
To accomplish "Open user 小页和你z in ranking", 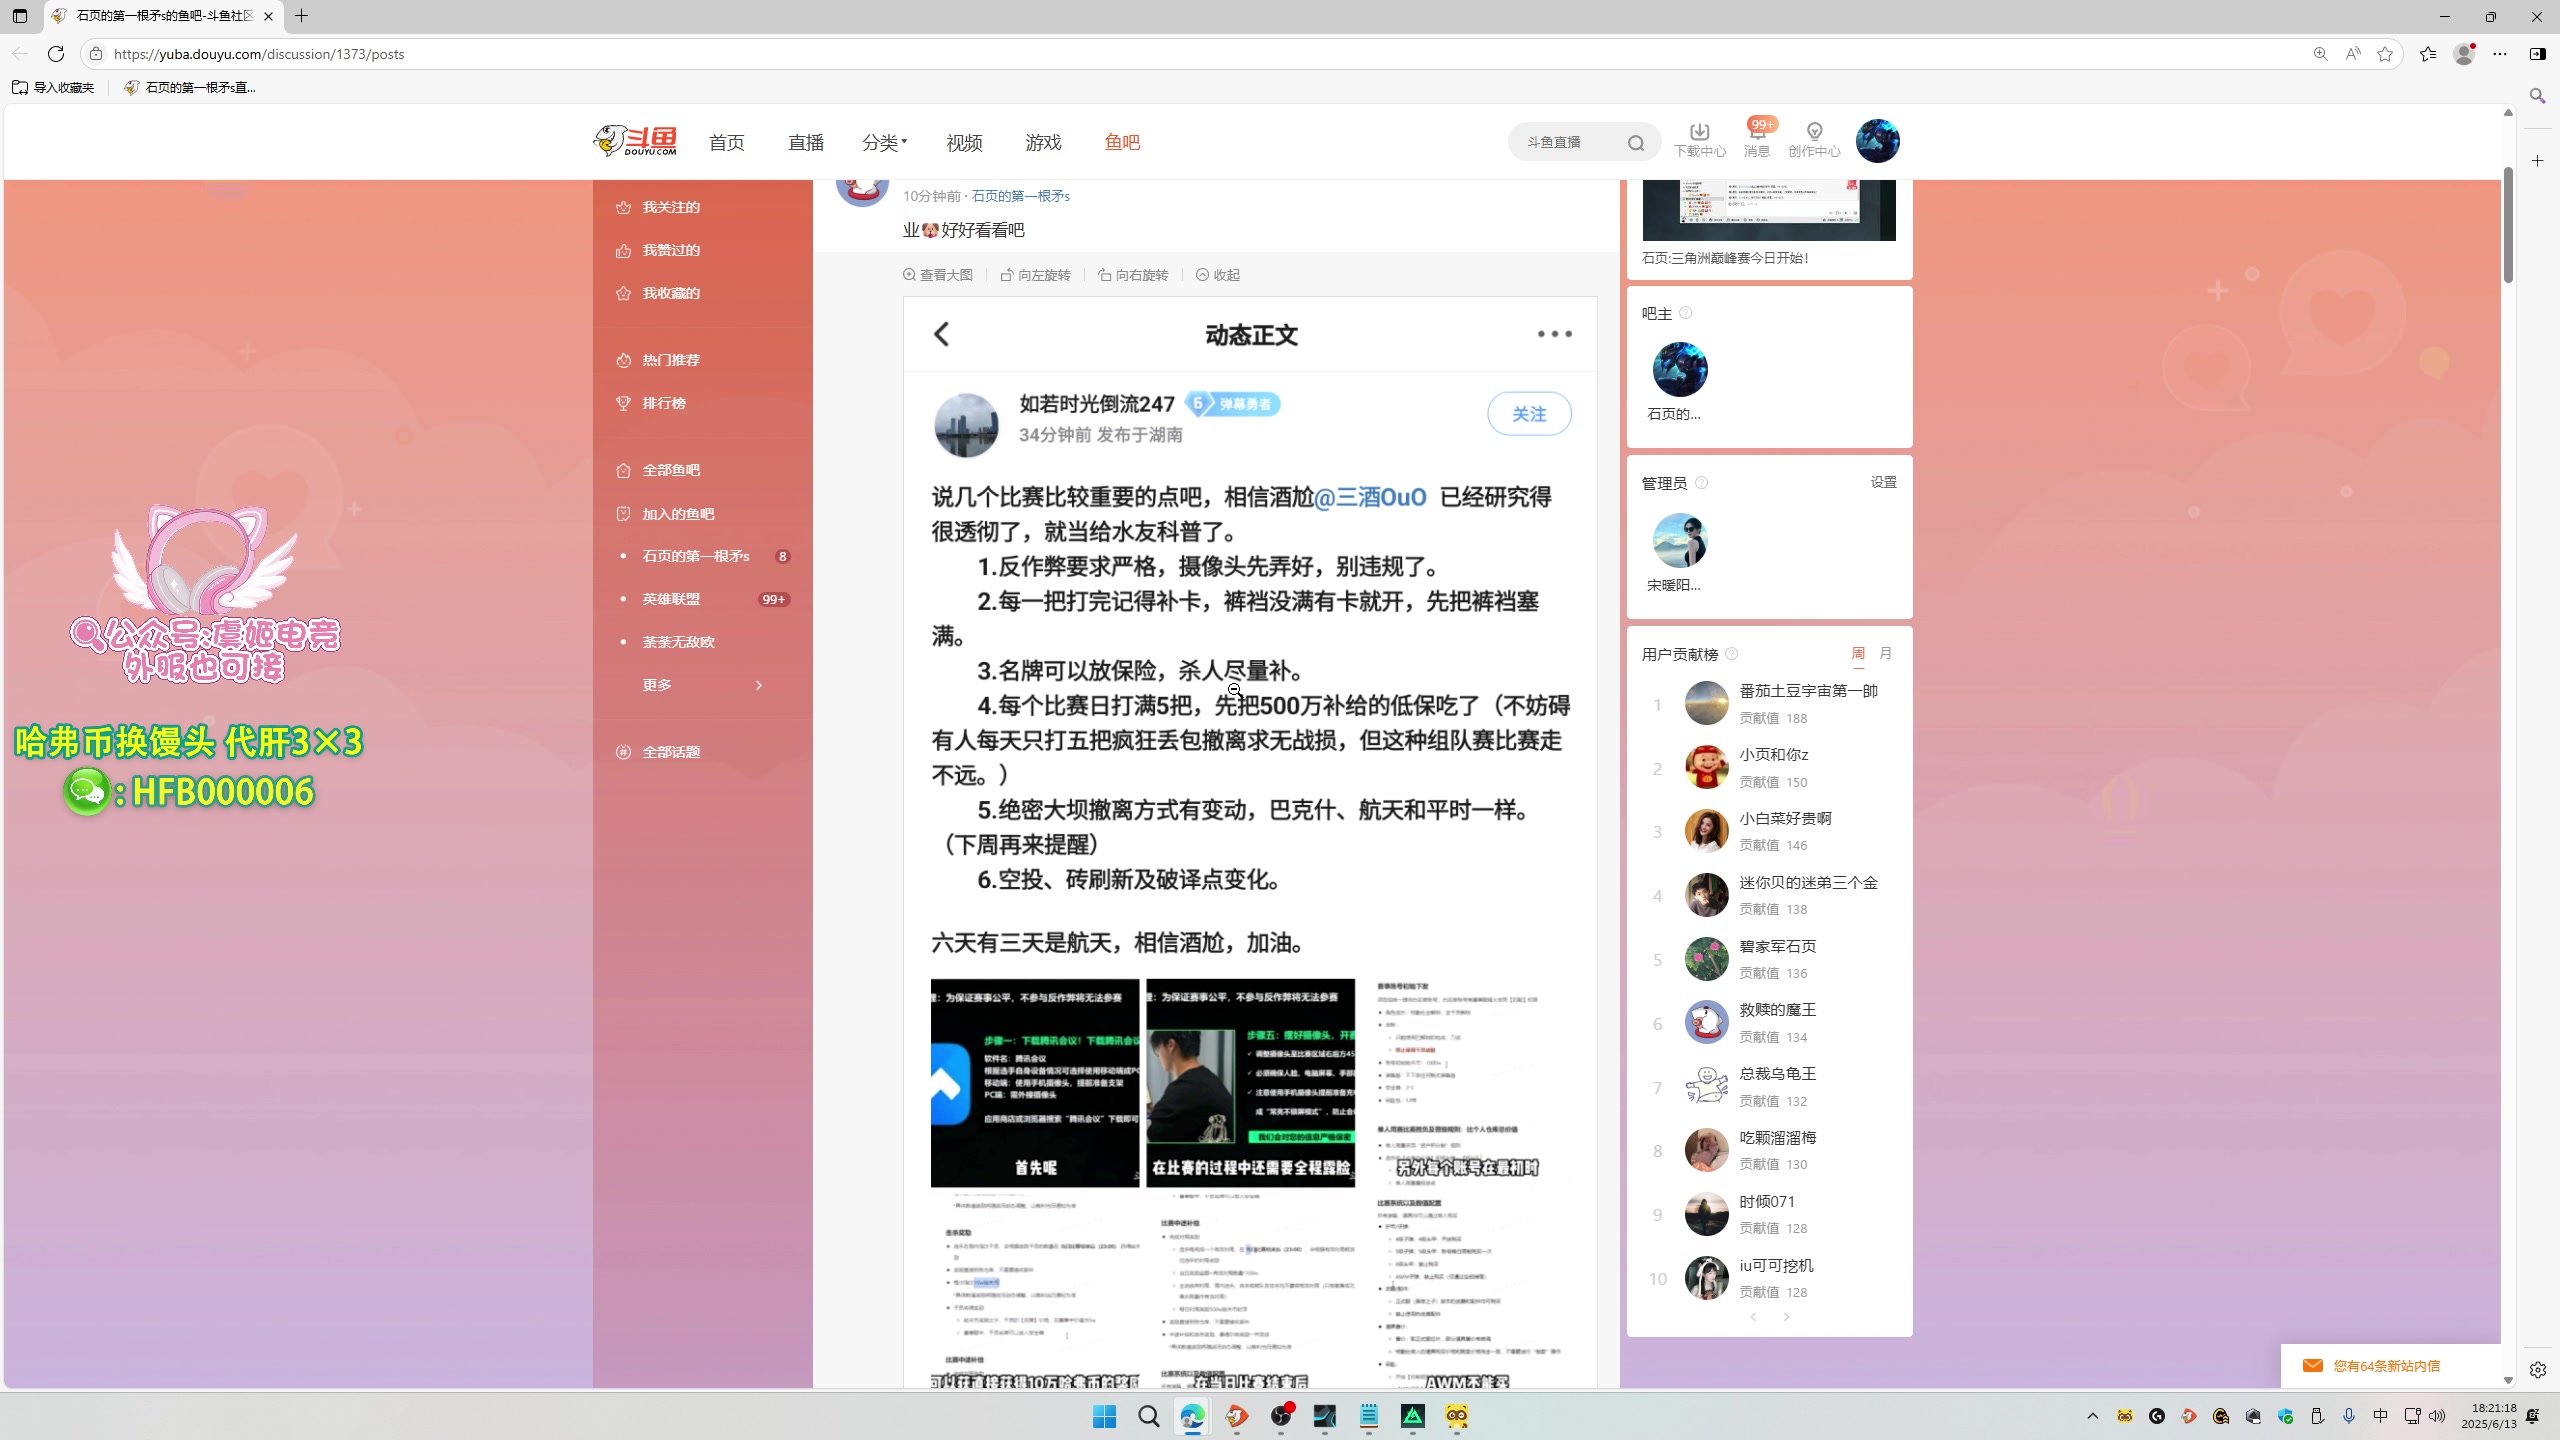I will click(x=1773, y=755).
